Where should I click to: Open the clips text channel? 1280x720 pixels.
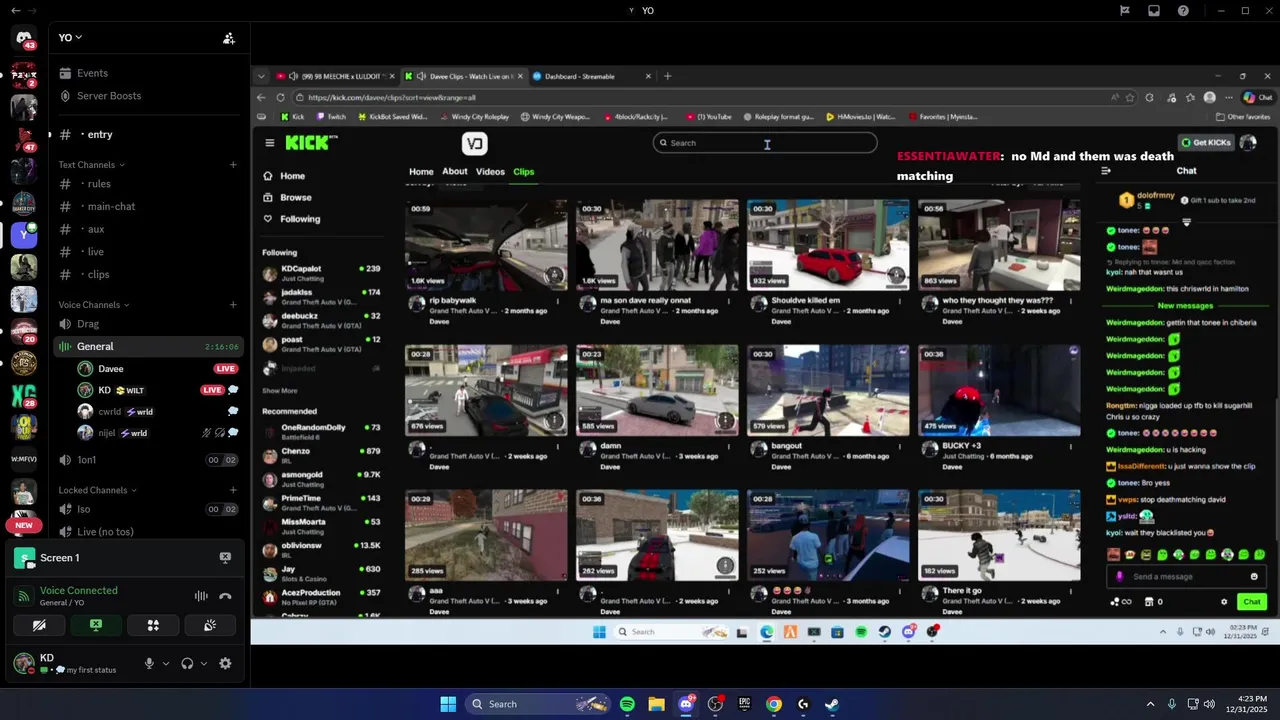click(x=148, y=274)
